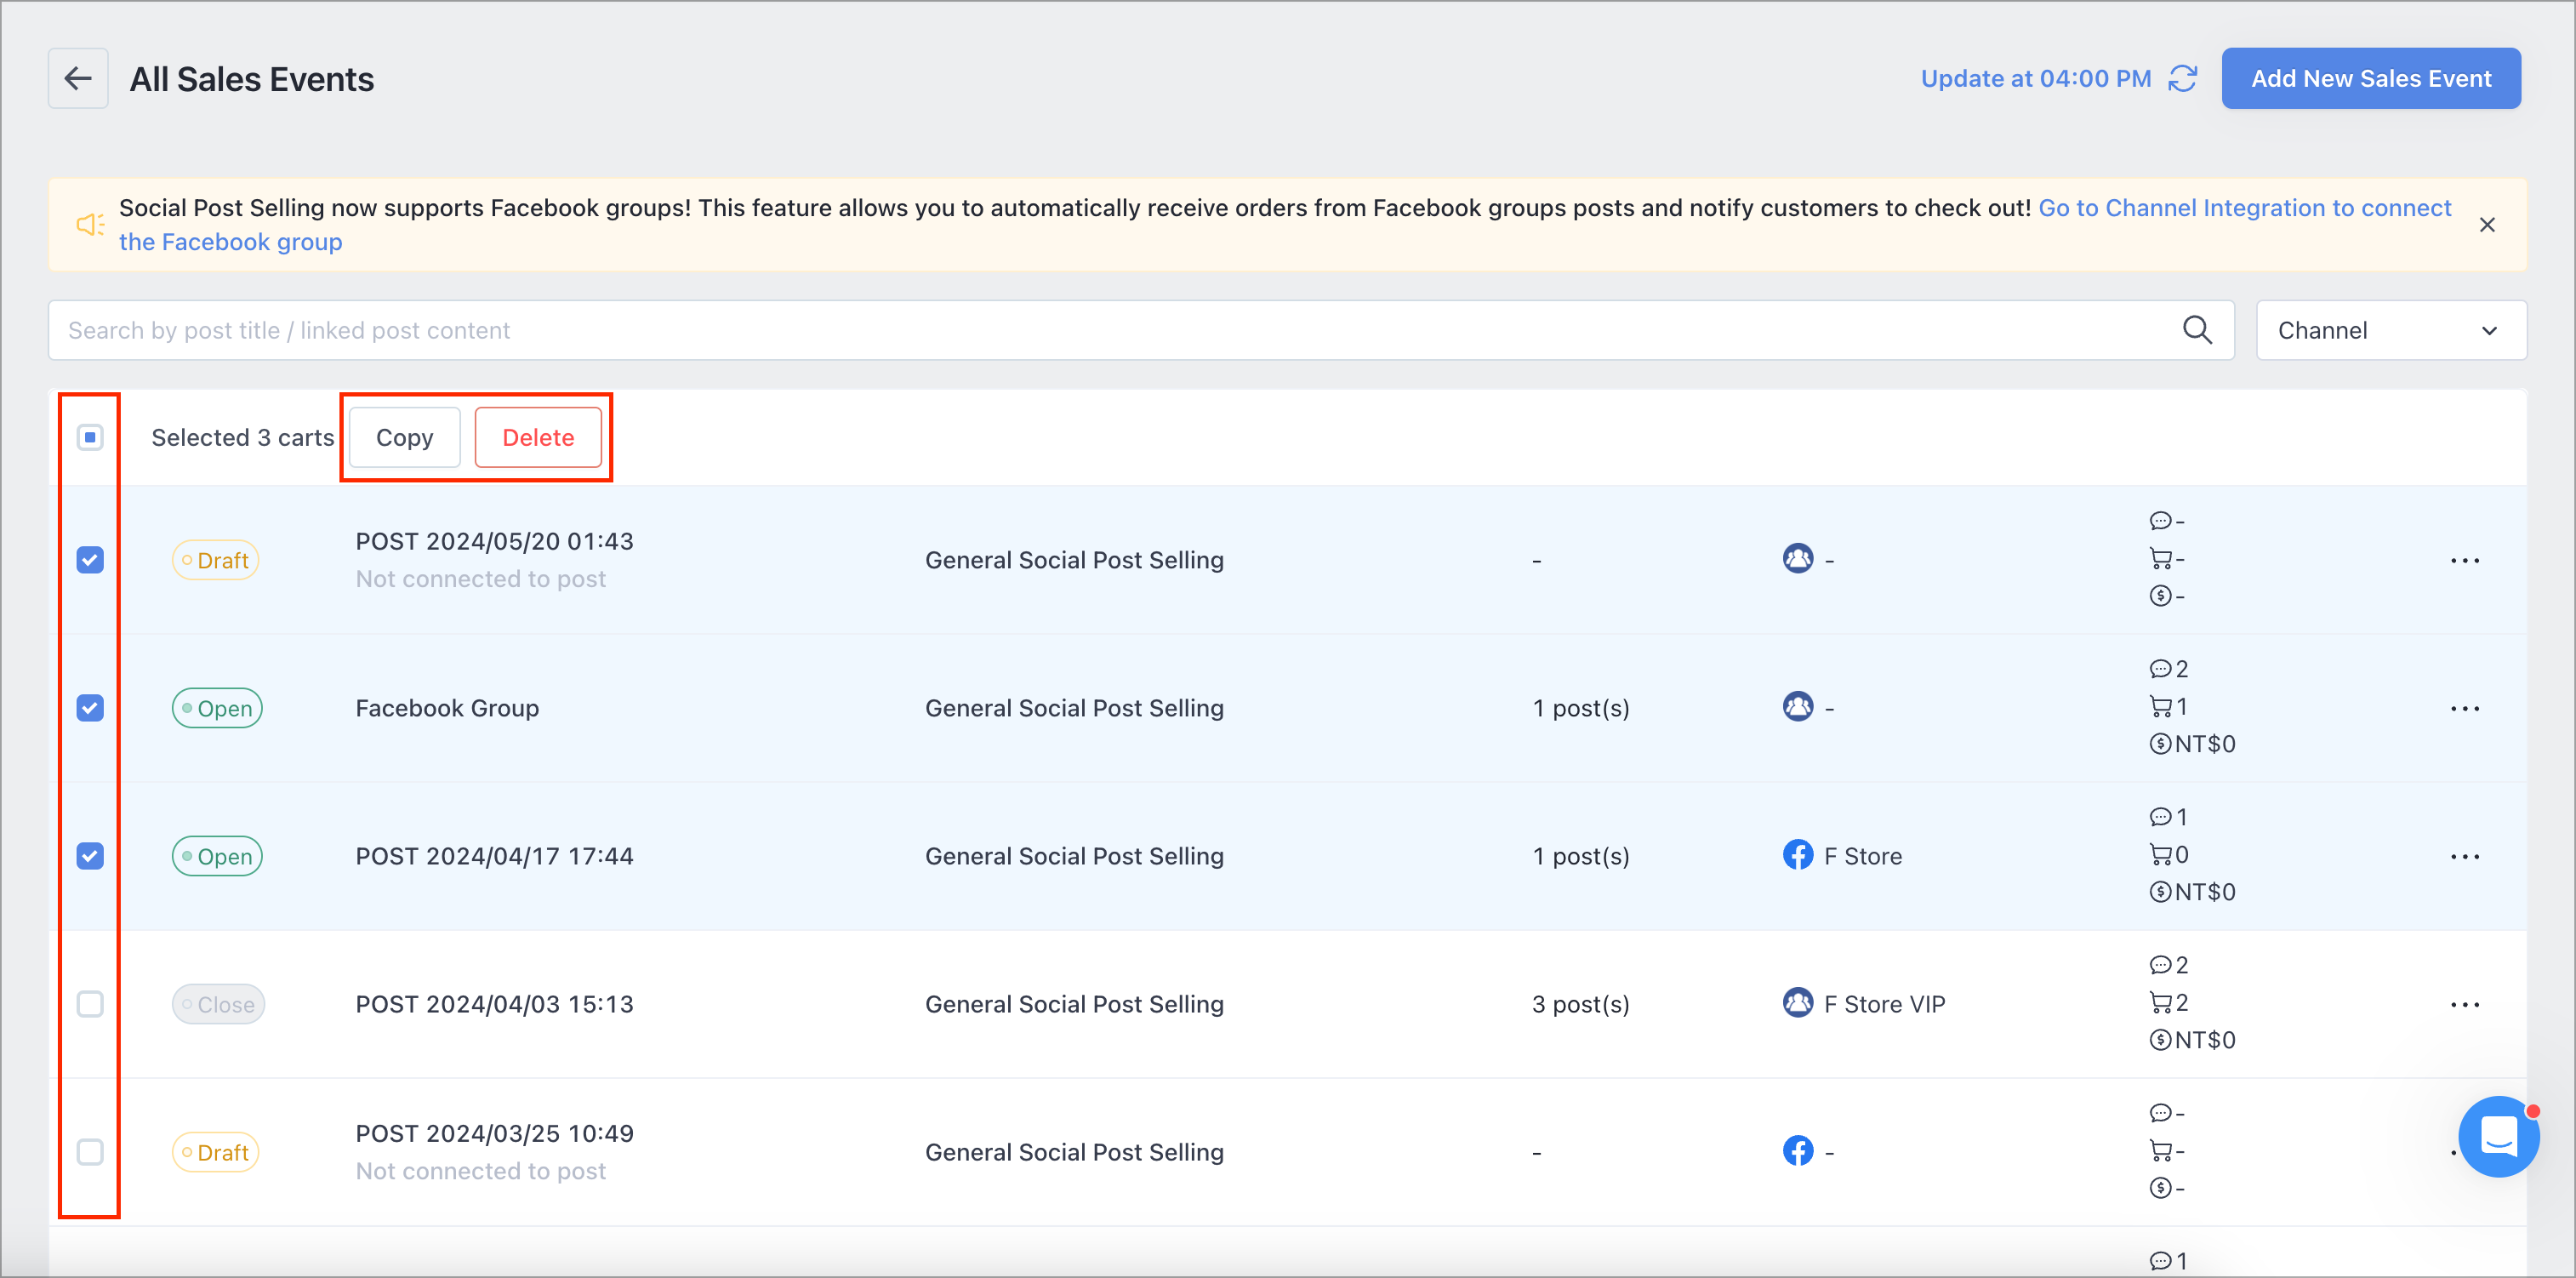Check the POST 2024/04/03 15:13 row
This screenshot has width=2576, height=1278.
[x=90, y=1004]
